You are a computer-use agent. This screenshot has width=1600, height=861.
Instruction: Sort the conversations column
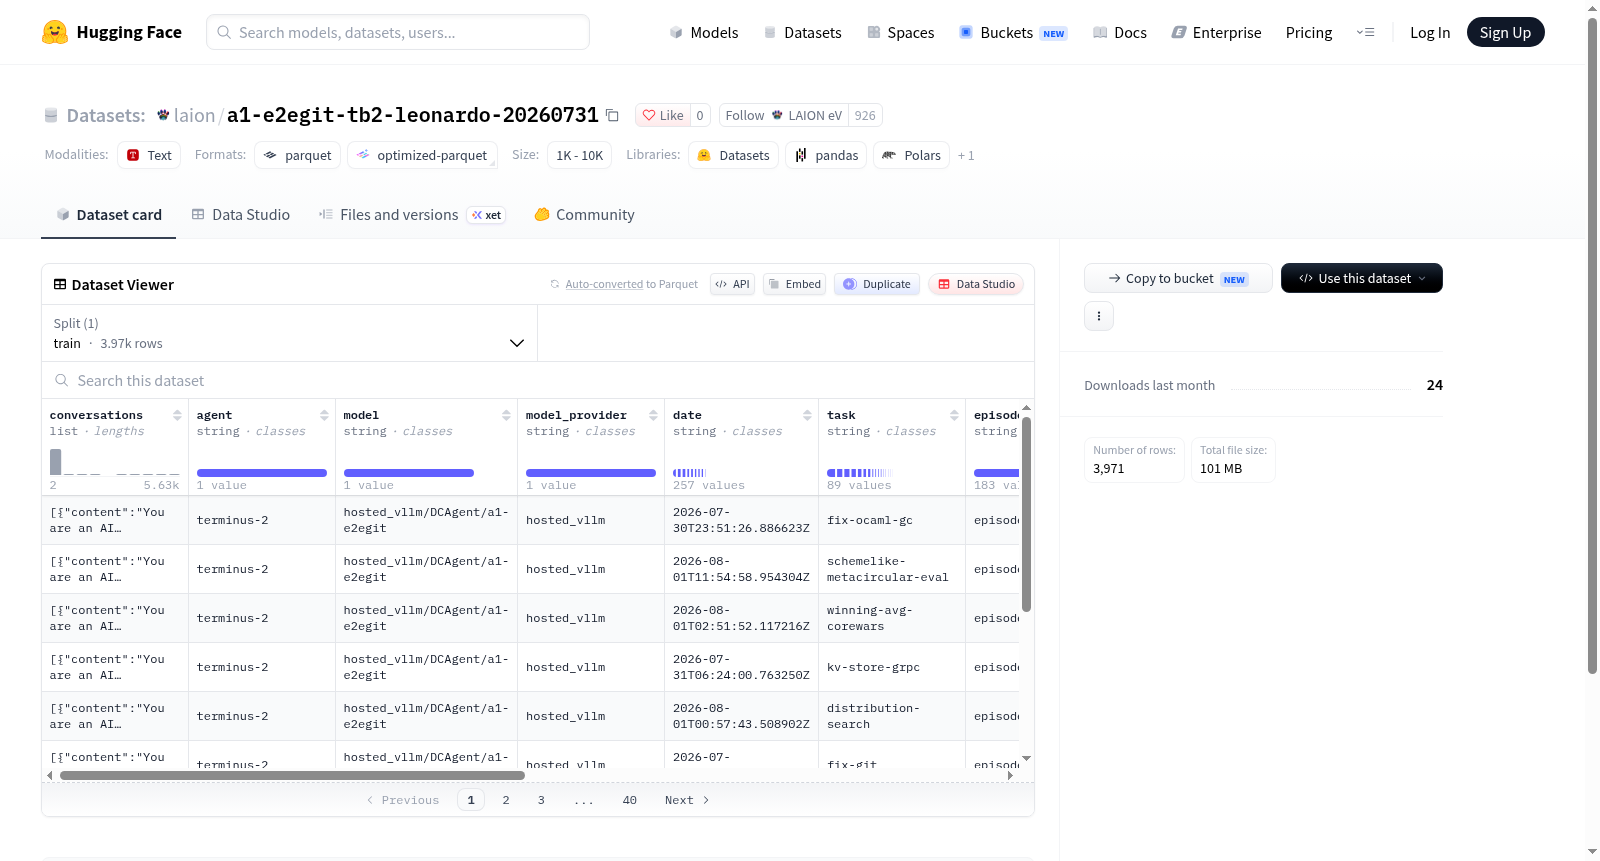177,415
